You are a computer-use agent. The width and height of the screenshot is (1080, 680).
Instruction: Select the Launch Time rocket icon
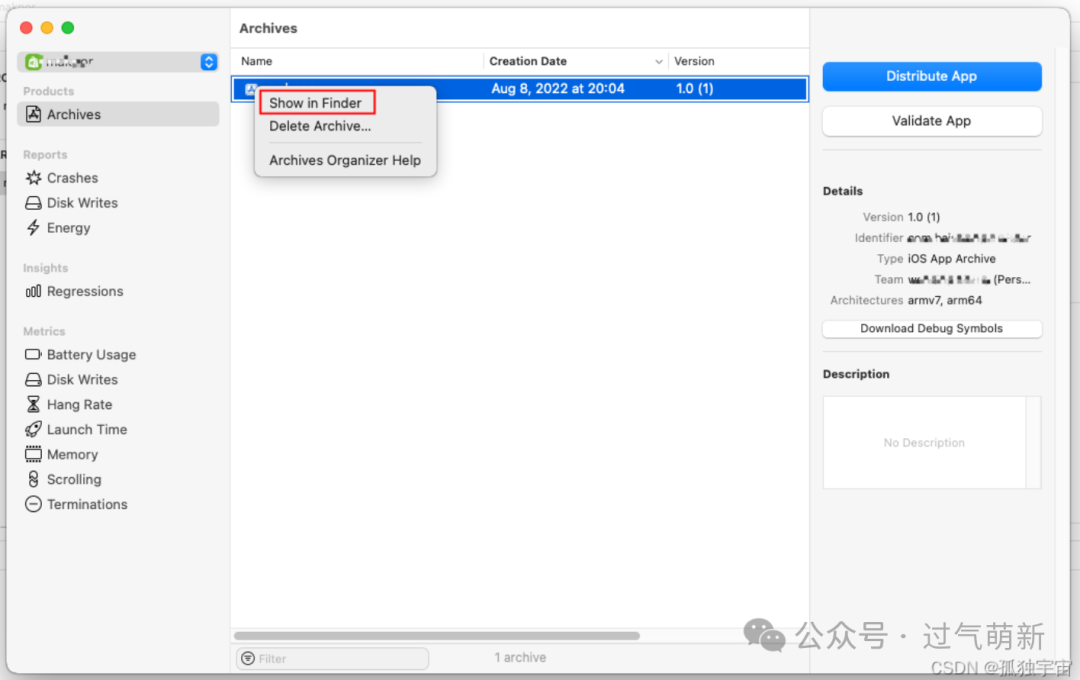coord(33,429)
